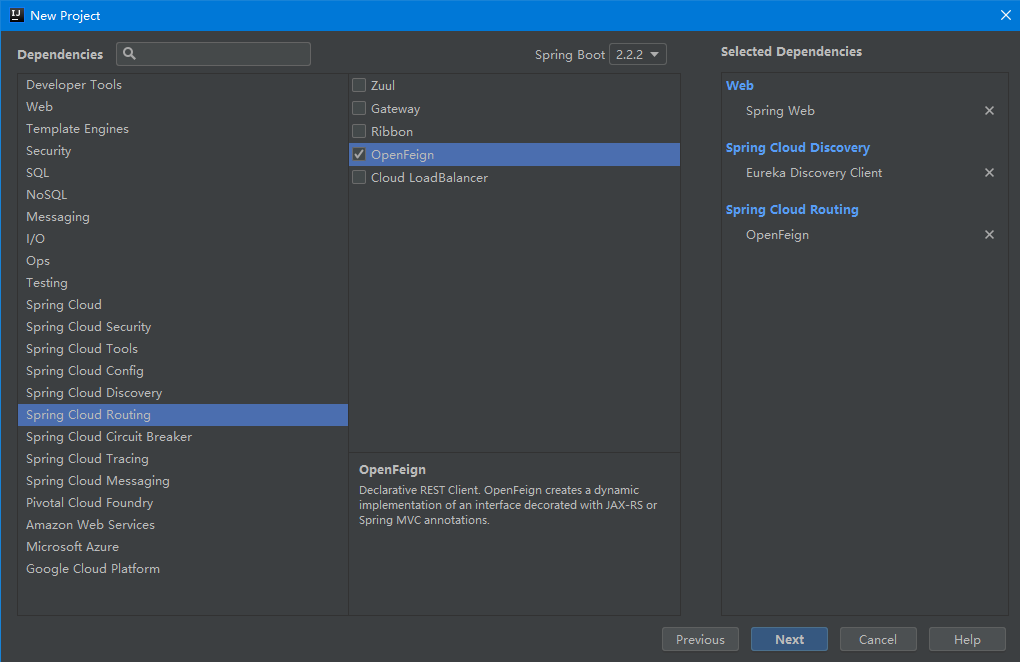1020x662 pixels.
Task: Close the New Project dialog
Action: [x=1005, y=15]
